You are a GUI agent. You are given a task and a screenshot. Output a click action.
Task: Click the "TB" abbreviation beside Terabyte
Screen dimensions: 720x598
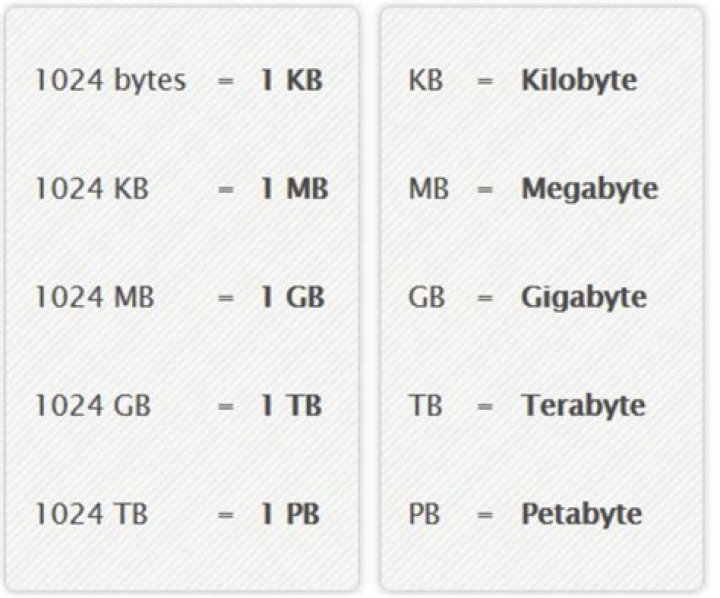pos(425,406)
